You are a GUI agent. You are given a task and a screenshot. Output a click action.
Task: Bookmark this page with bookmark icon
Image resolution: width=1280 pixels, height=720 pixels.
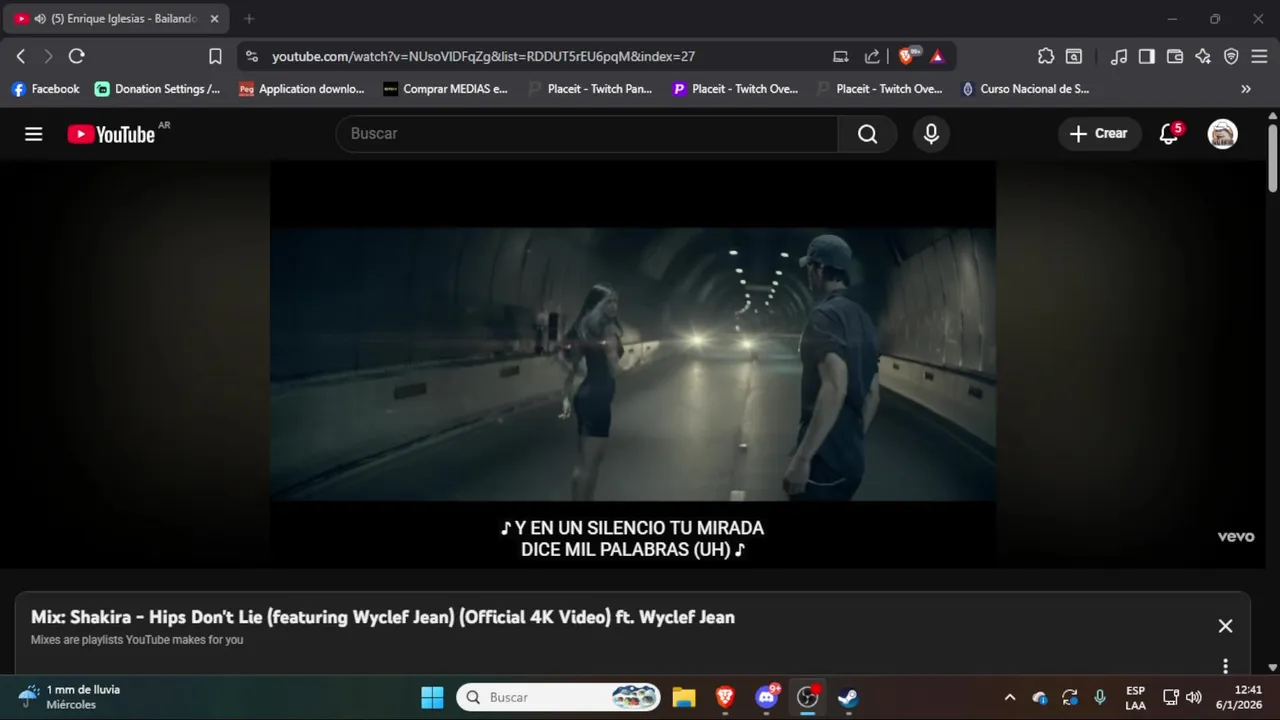215,56
